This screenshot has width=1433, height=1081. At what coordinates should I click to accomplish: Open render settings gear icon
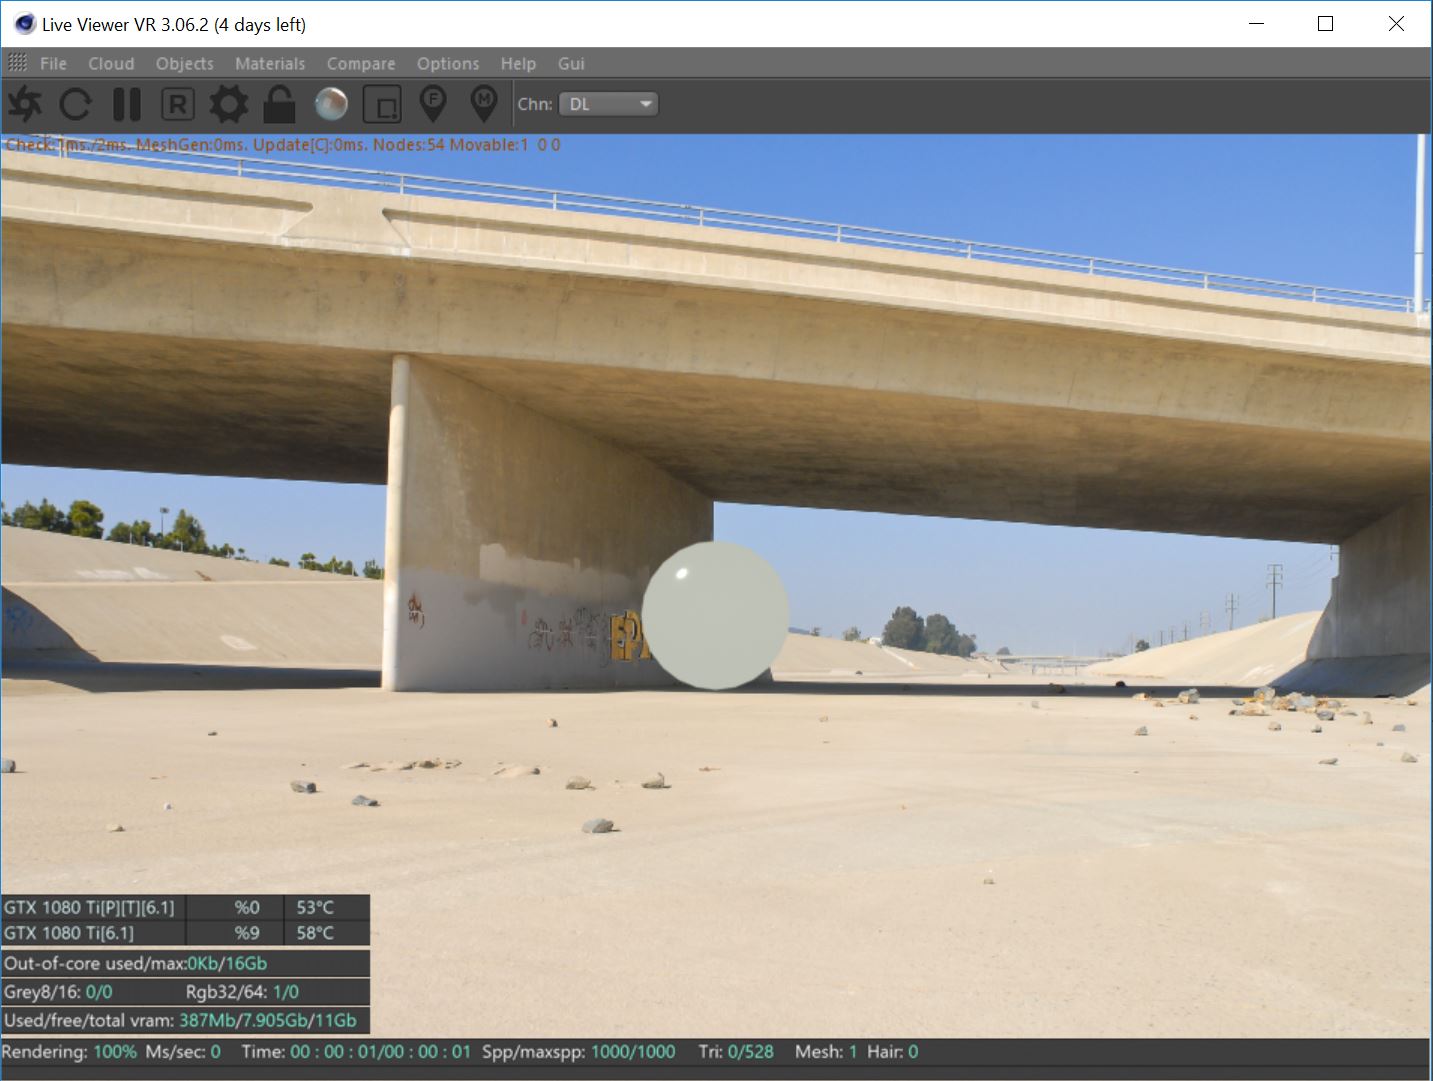[229, 104]
